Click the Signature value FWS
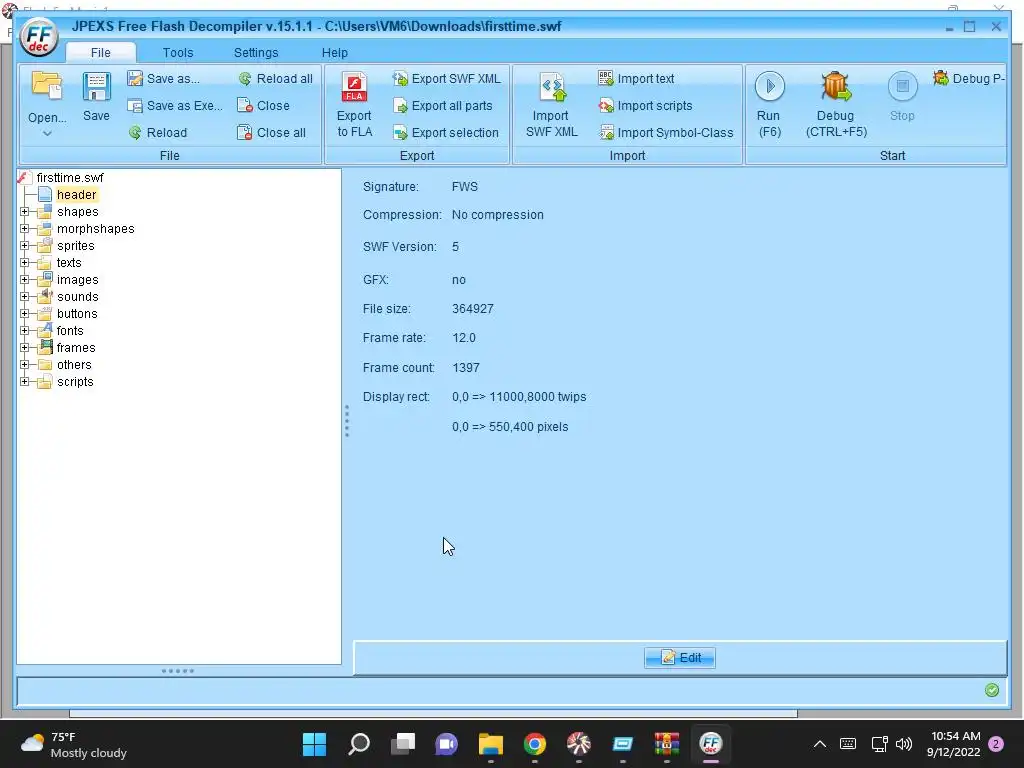 464,187
